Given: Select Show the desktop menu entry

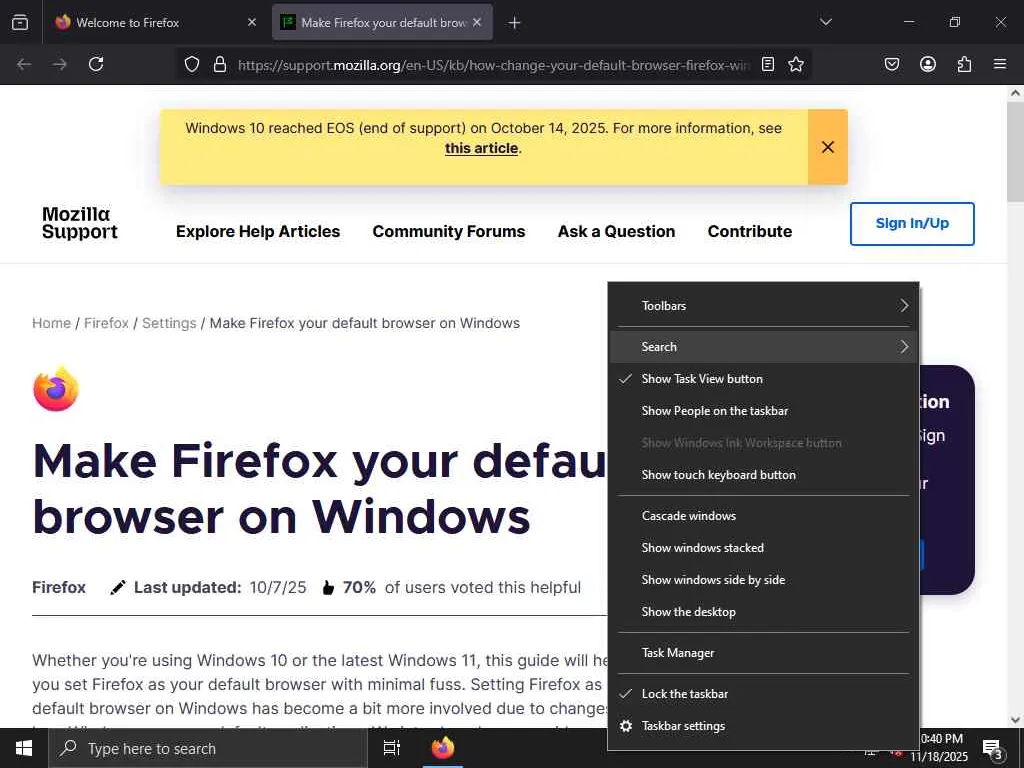Looking at the screenshot, I should [x=763, y=612].
